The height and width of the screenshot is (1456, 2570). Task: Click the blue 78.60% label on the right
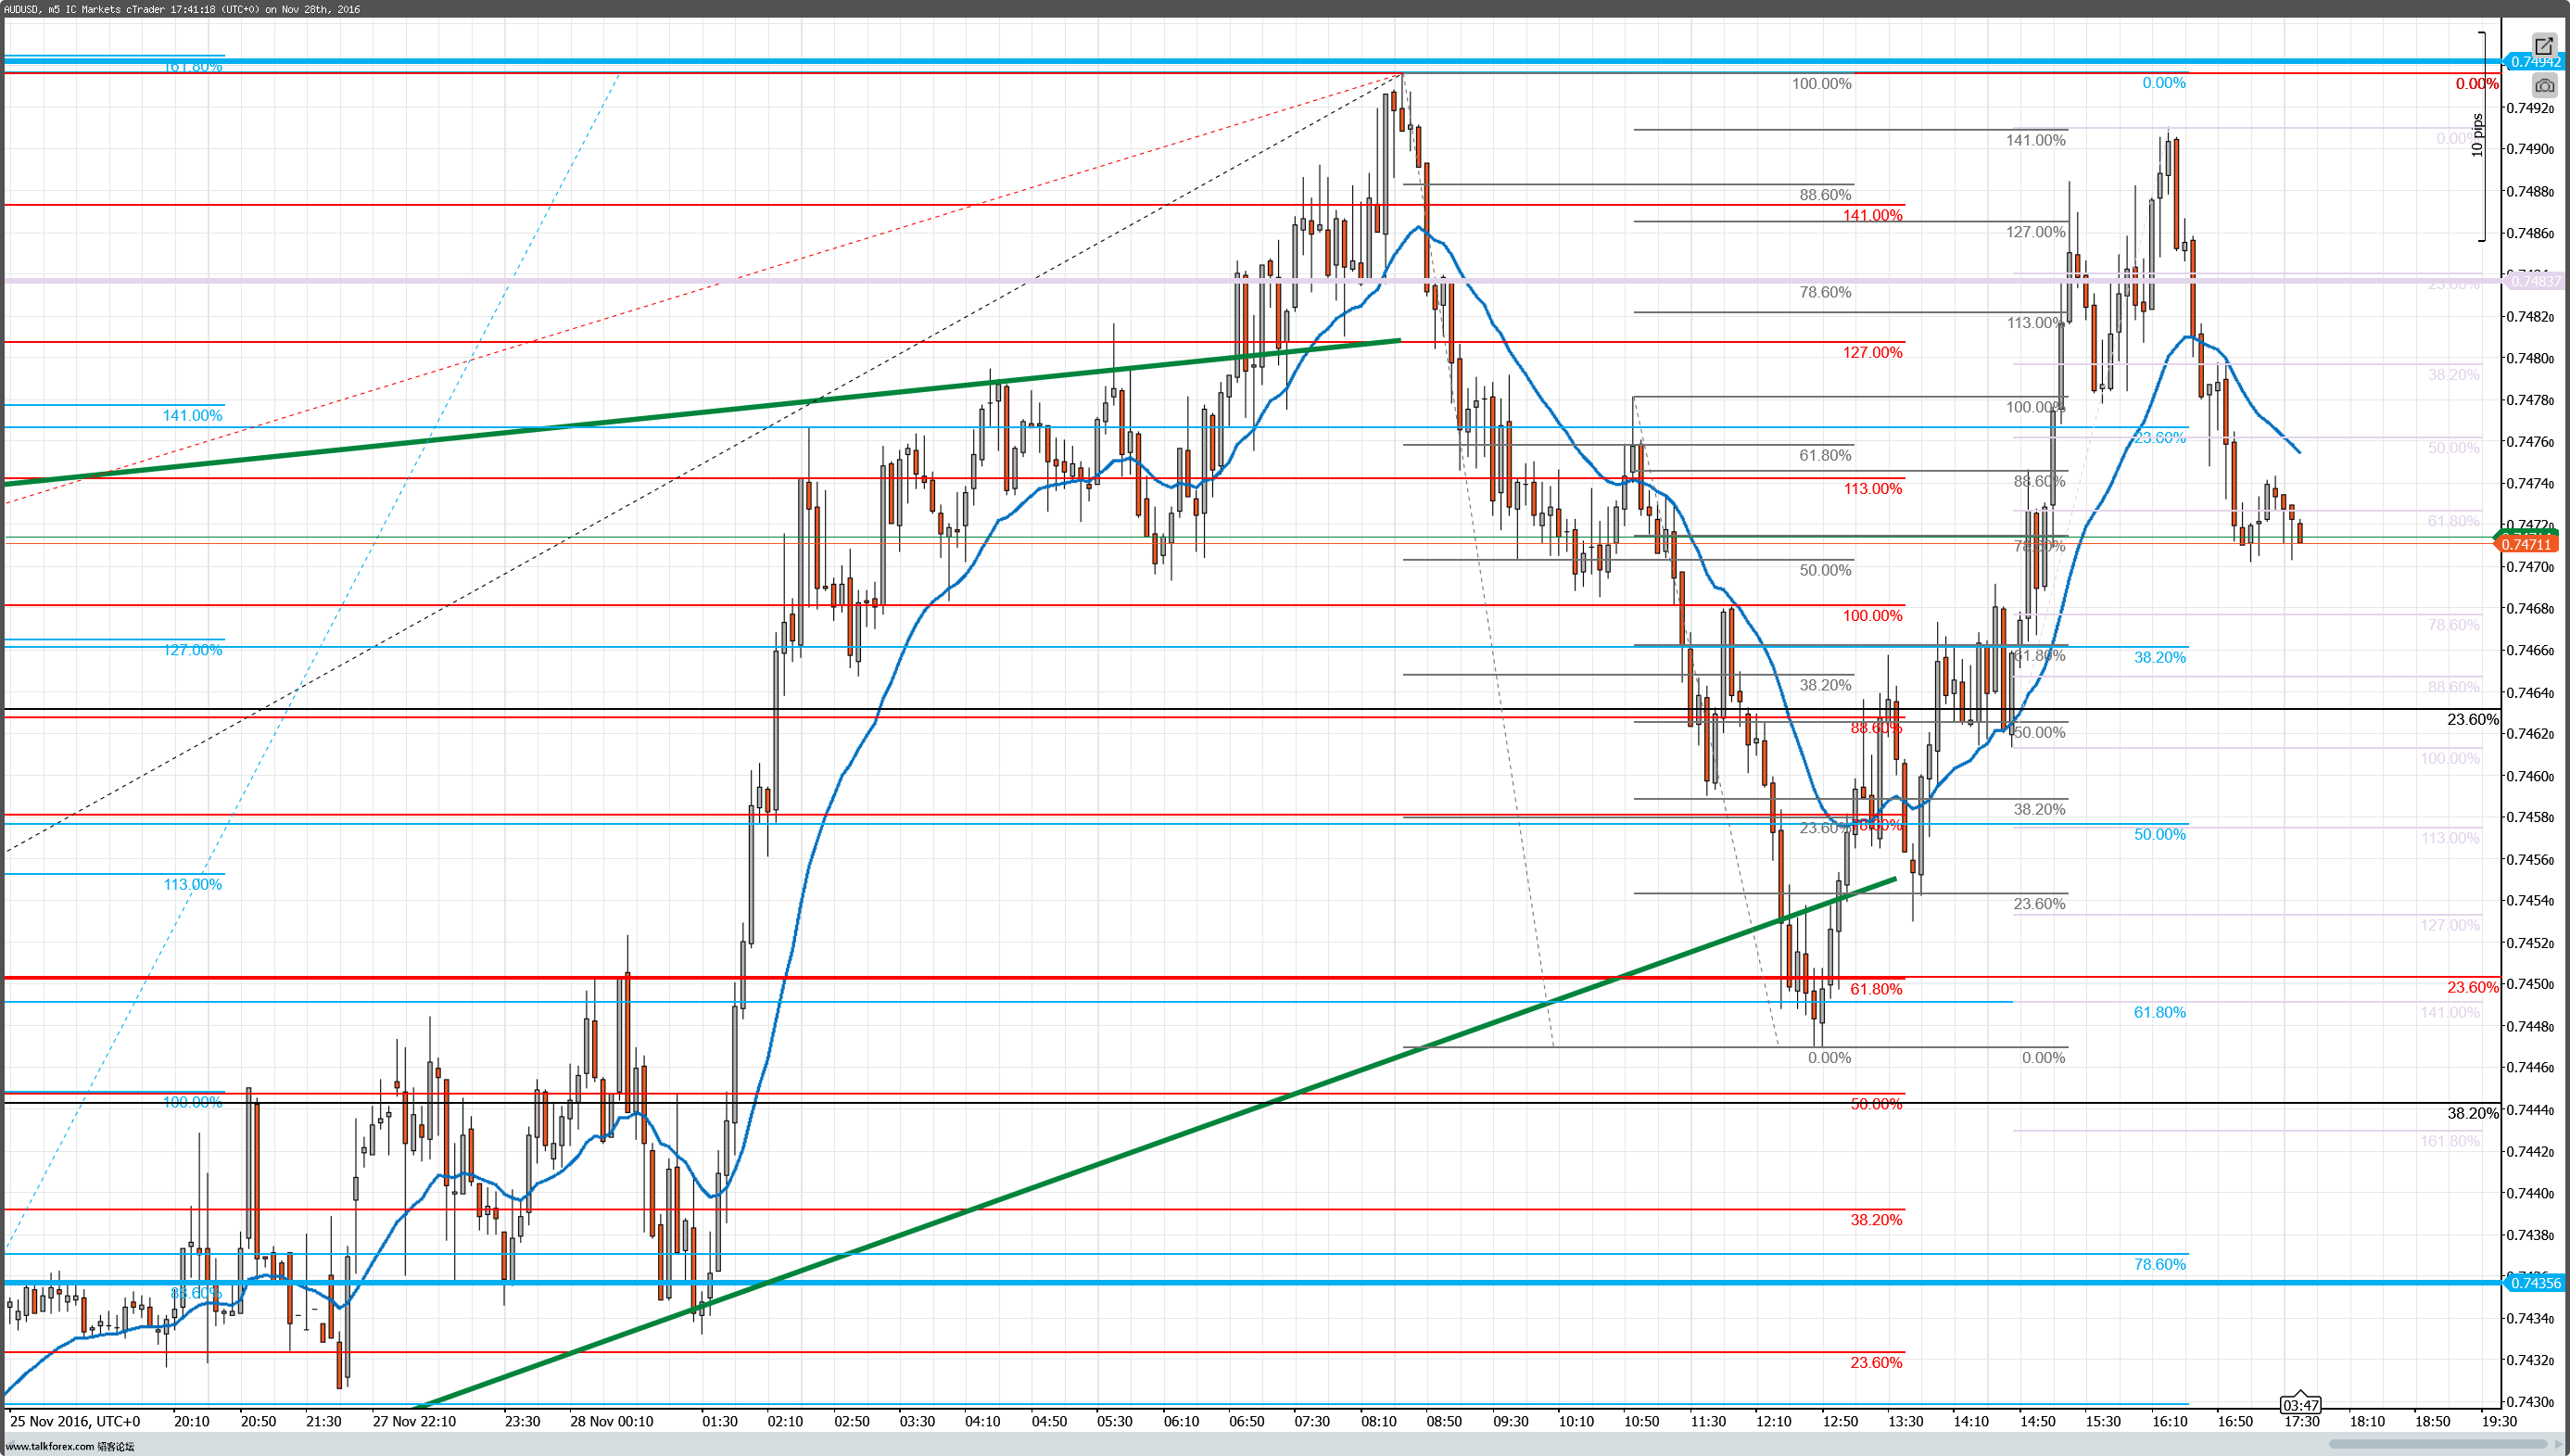(x=2160, y=1264)
